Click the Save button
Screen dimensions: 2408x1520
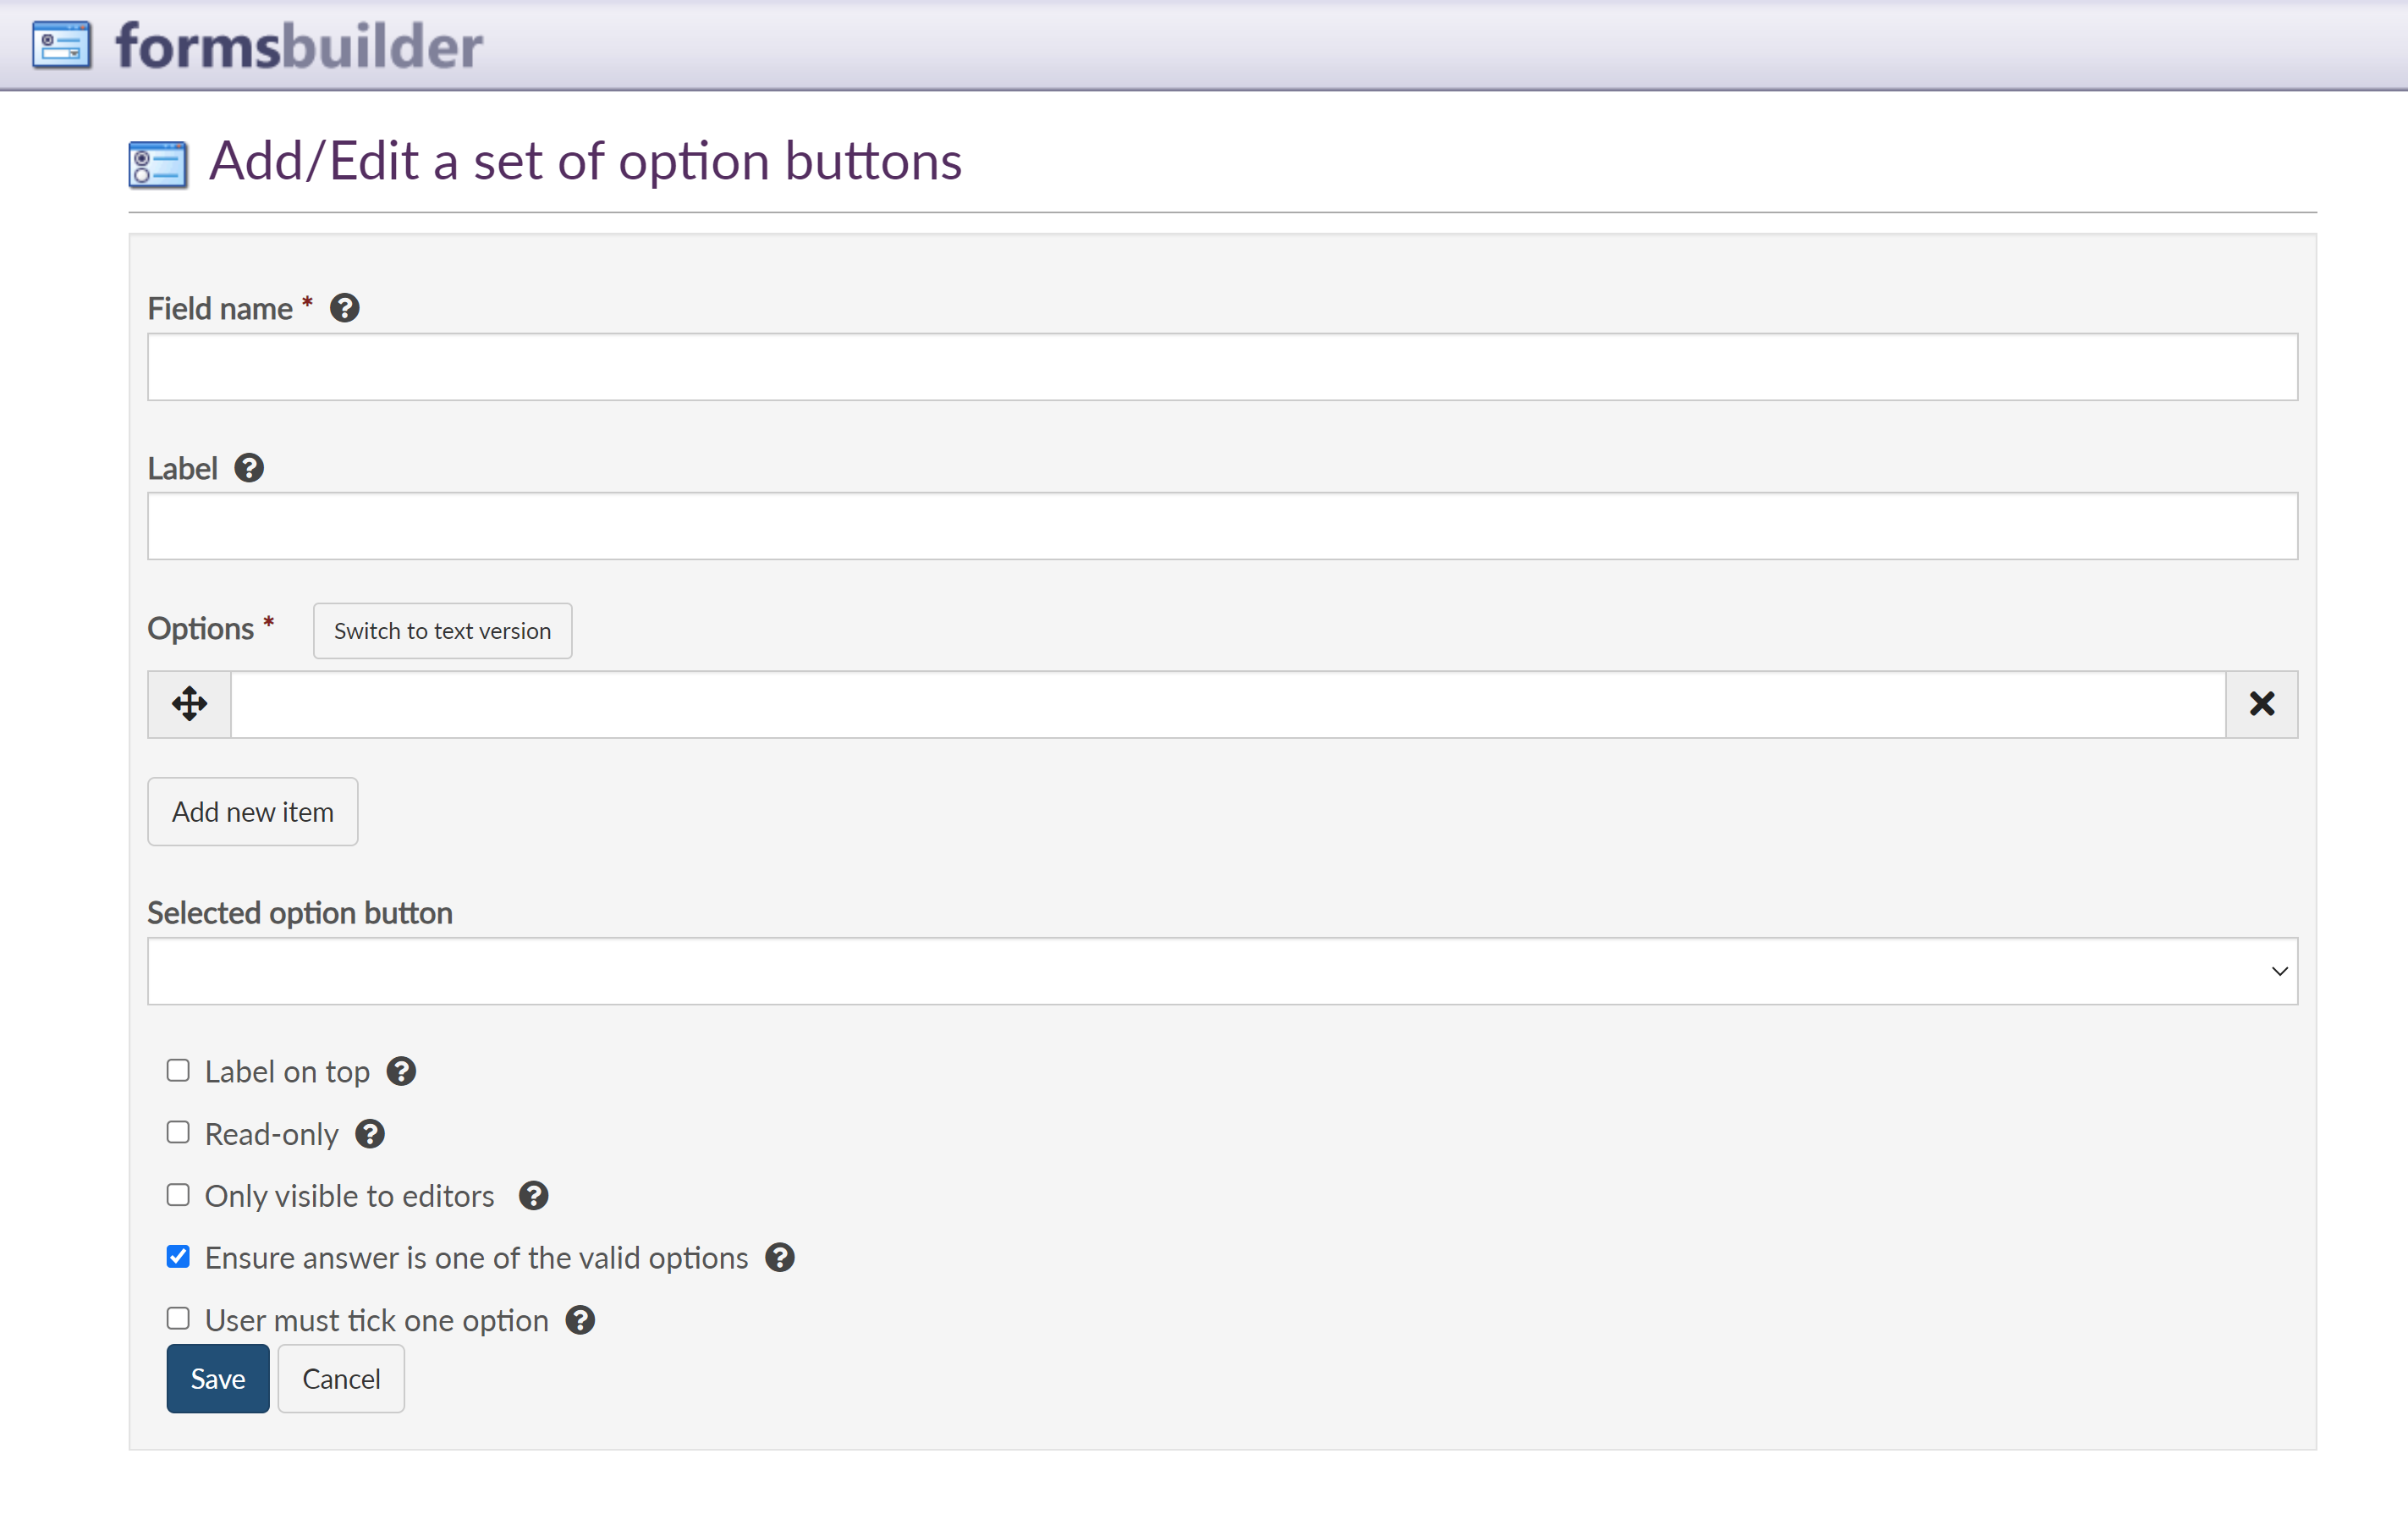[217, 1379]
